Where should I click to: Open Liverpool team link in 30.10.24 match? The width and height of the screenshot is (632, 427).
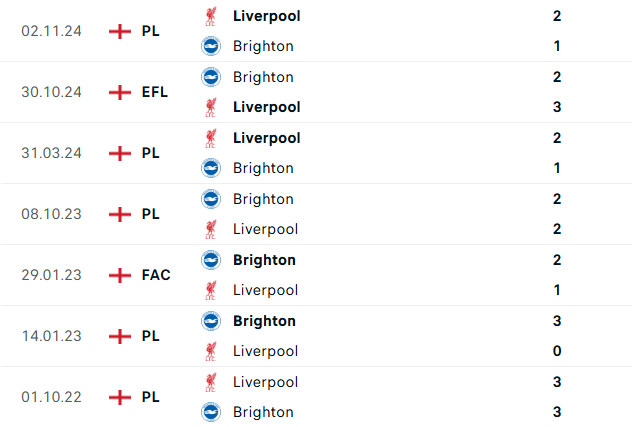266,107
